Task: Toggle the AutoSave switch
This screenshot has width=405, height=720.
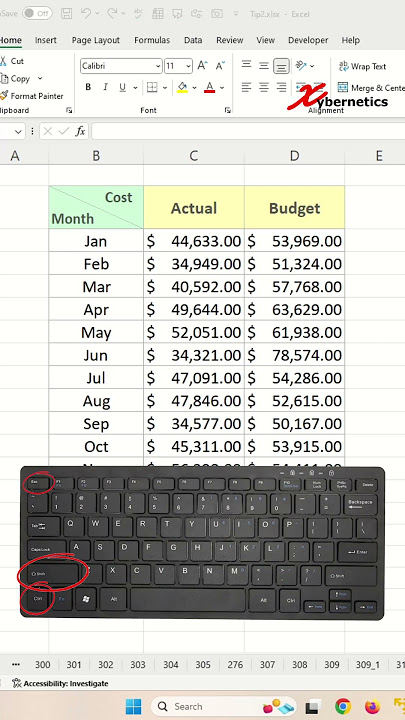Action: click(x=37, y=14)
